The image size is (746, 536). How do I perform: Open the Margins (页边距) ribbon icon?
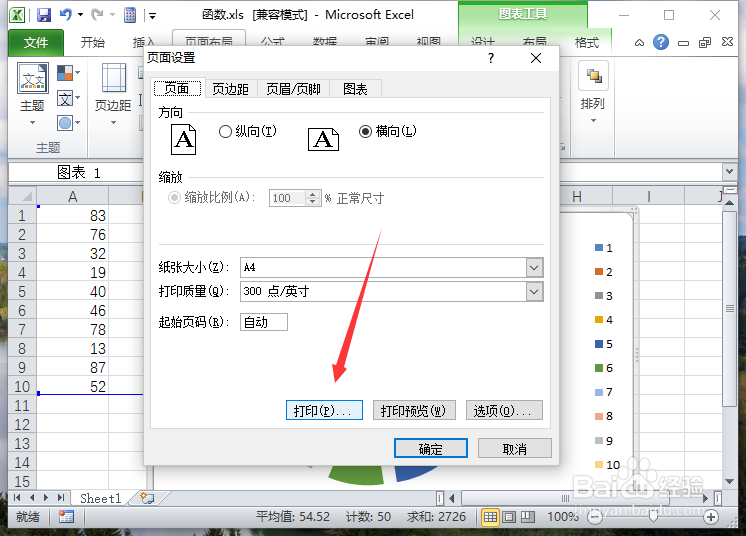click(x=114, y=78)
